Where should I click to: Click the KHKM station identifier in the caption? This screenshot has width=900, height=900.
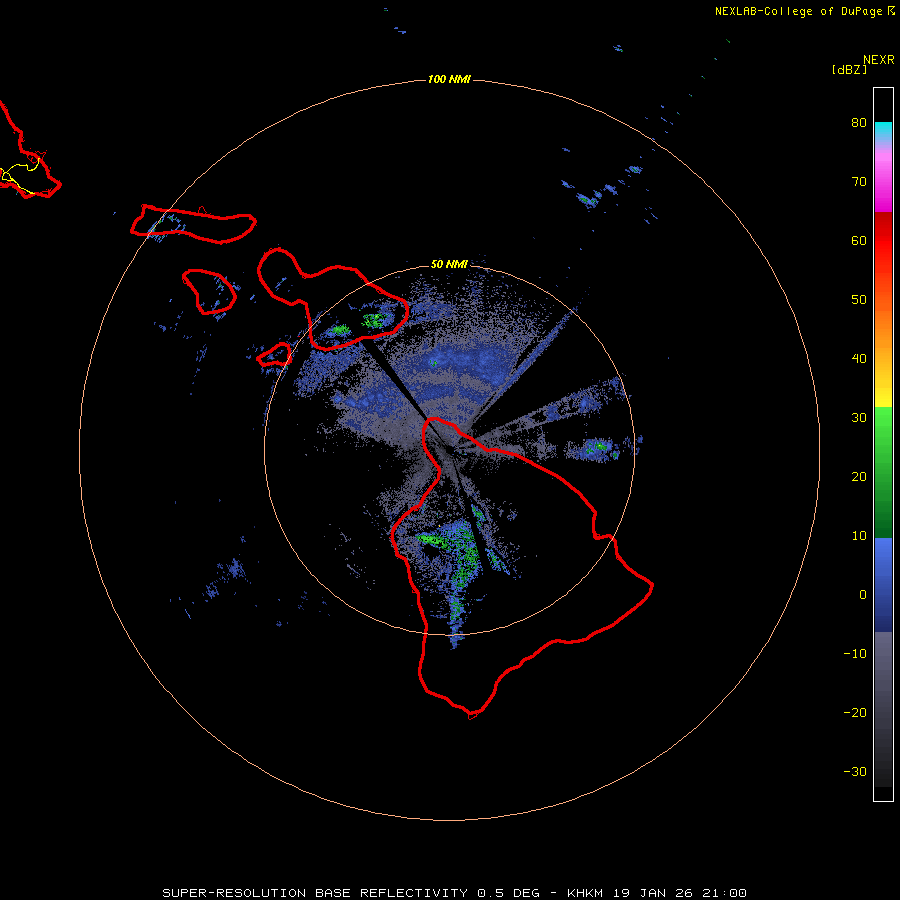click(585, 893)
